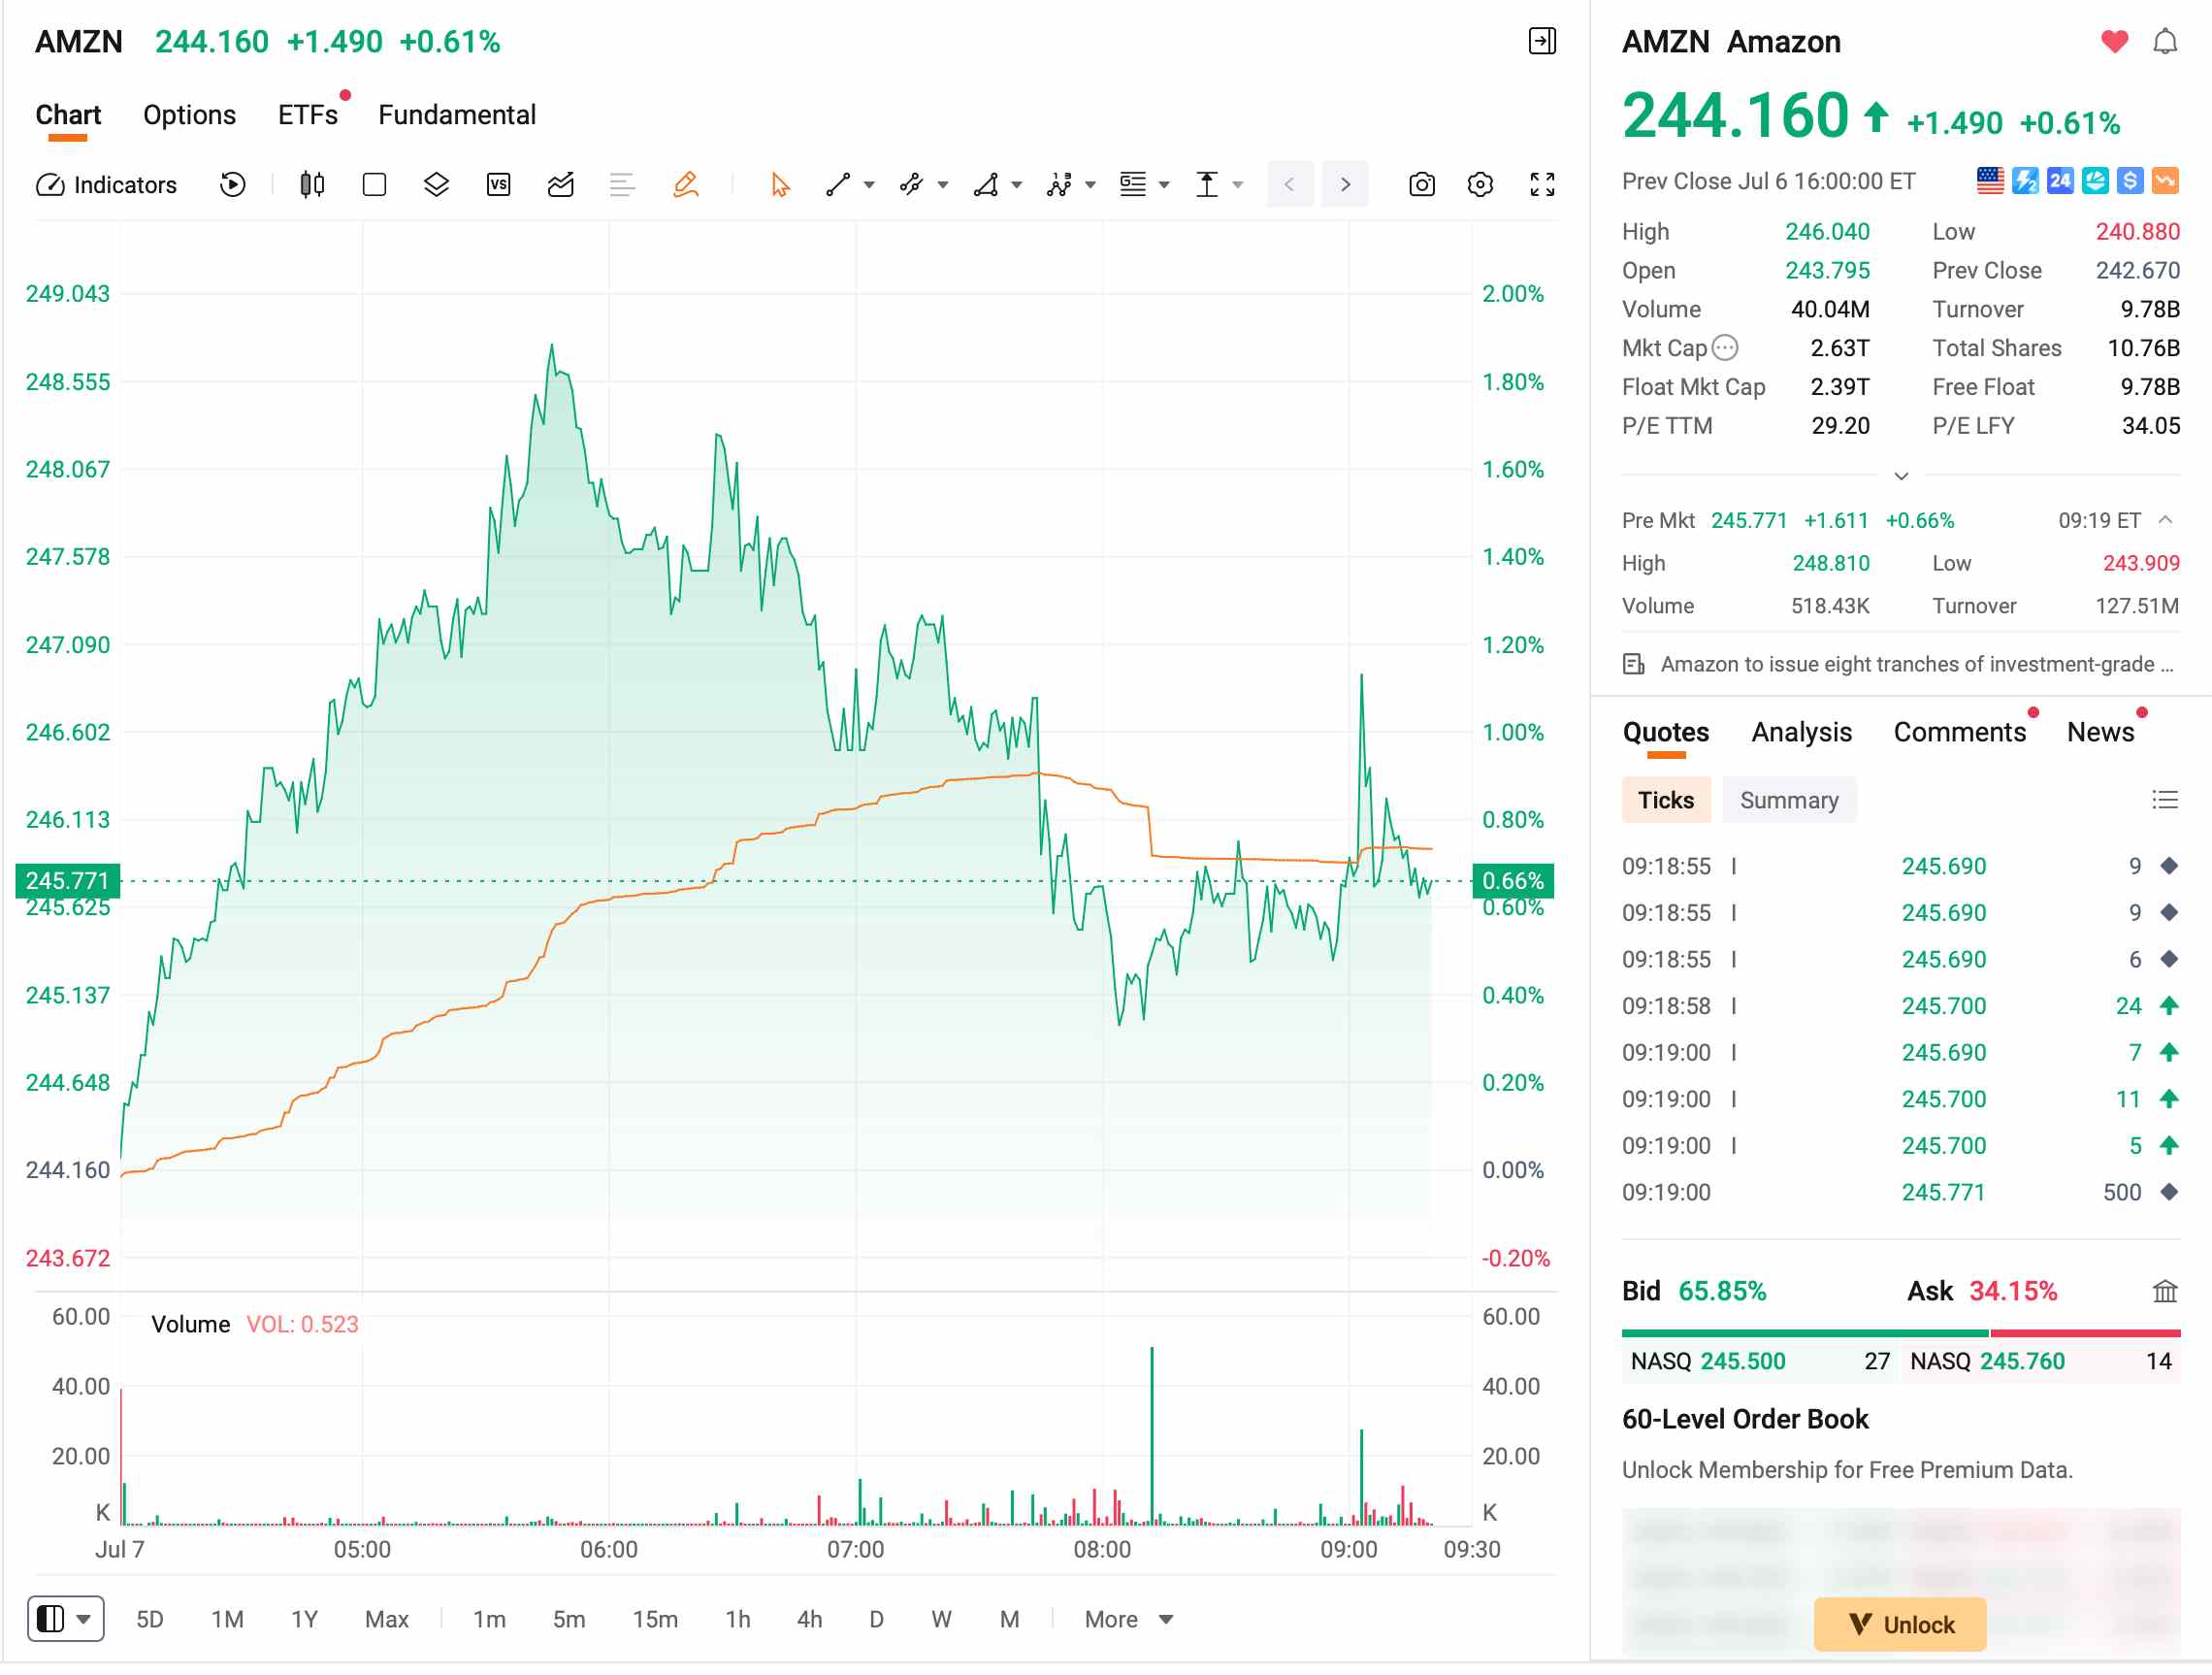2212x1675 pixels.
Task: Expand more quote details chevron
Action: (x=1901, y=476)
